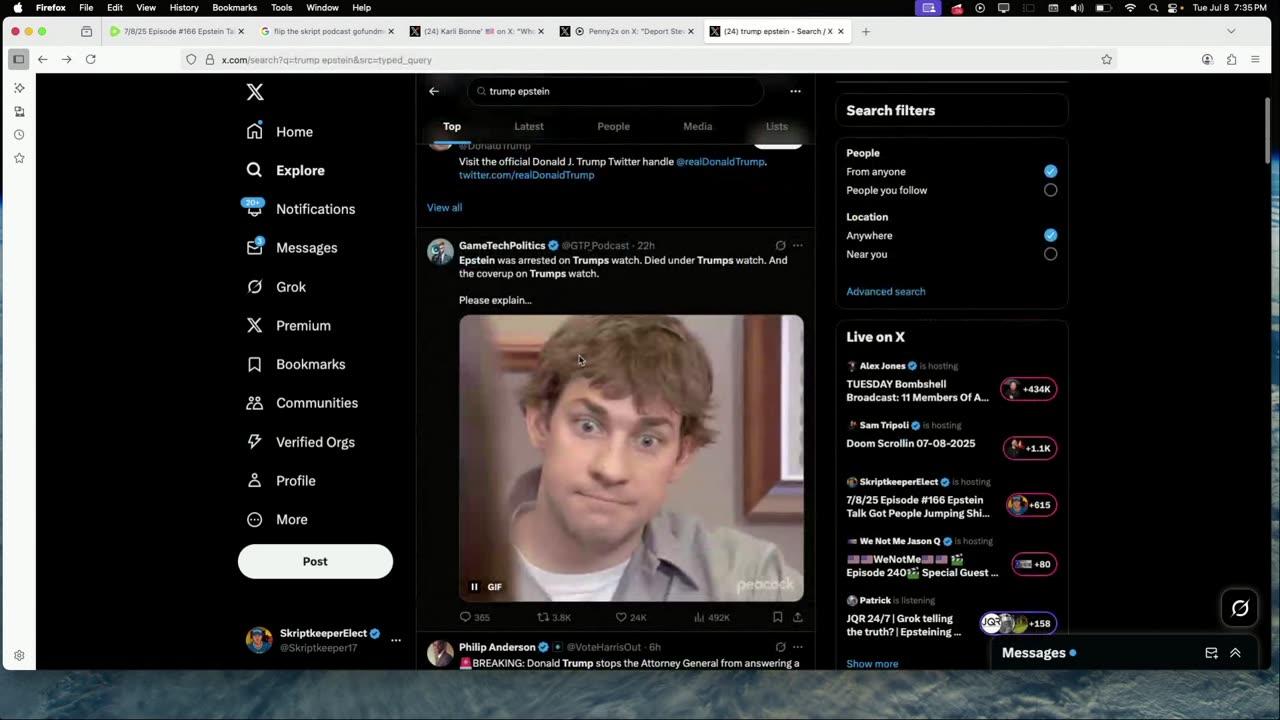The image size is (1280, 720).
Task: Compose new message in Messages drawer
Action: coord(1211,653)
